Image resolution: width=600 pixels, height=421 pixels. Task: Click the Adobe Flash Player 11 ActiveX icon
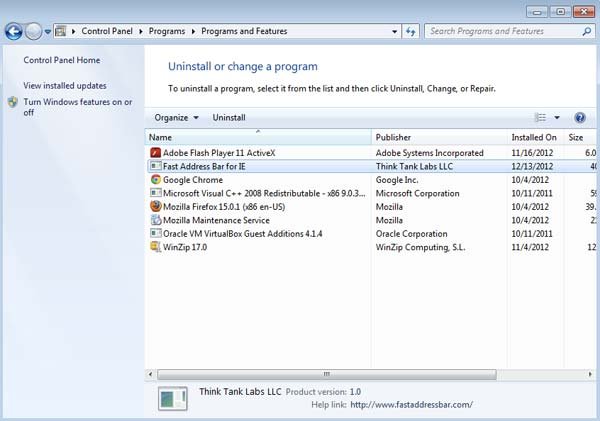155,153
